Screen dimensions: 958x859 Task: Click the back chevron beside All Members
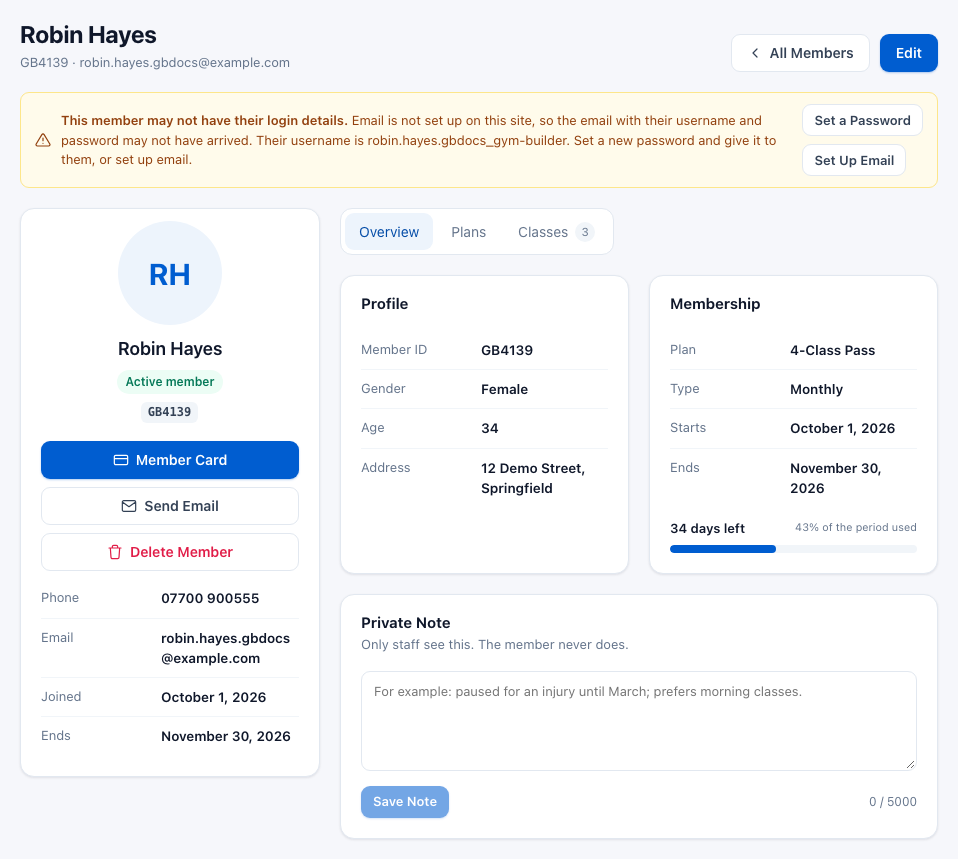pyautogui.click(x=755, y=53)
